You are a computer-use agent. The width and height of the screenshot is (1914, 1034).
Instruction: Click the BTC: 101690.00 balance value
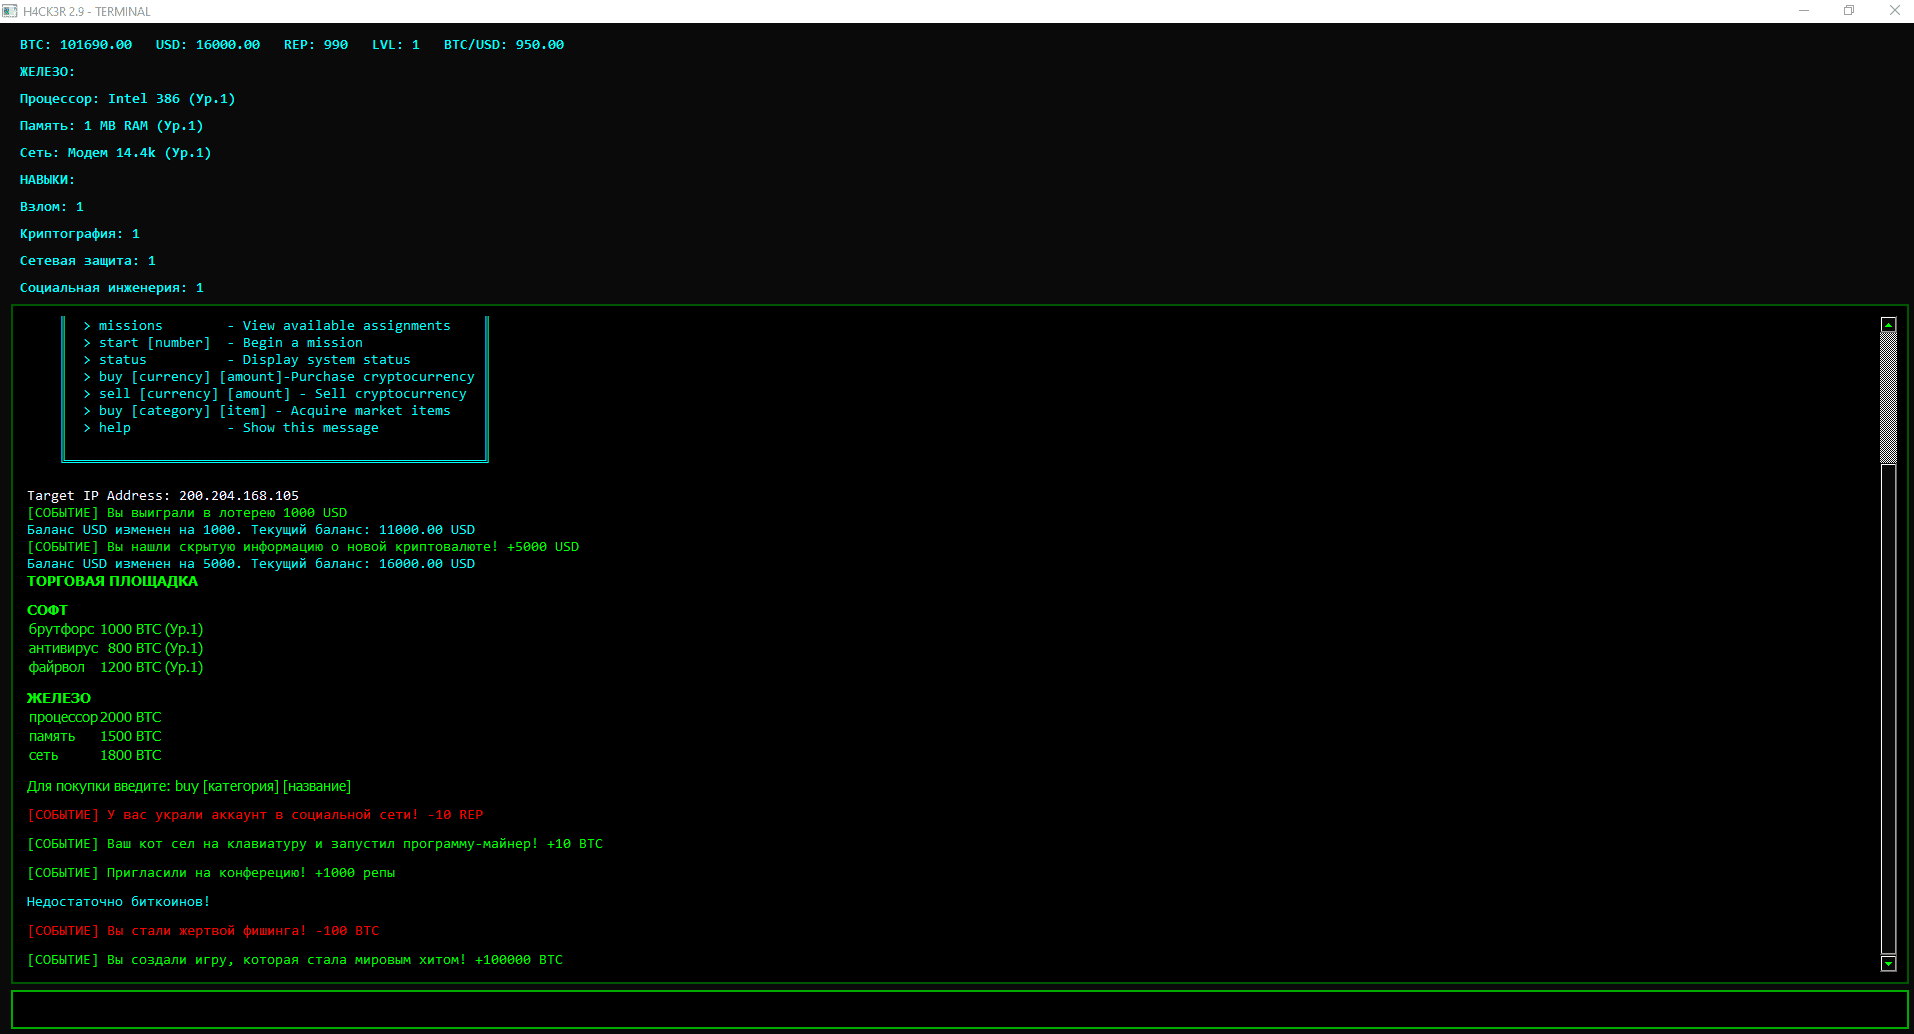coord(76,45)
